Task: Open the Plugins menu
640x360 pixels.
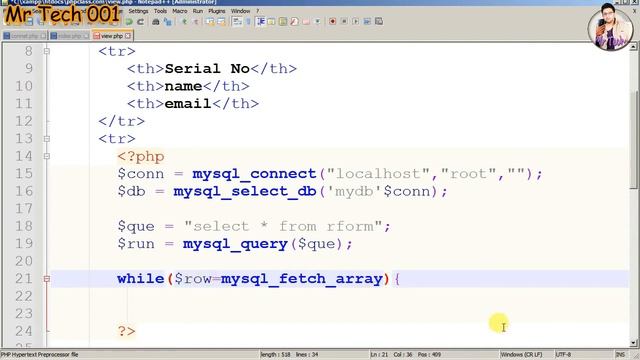Action: tap(217, 11)
